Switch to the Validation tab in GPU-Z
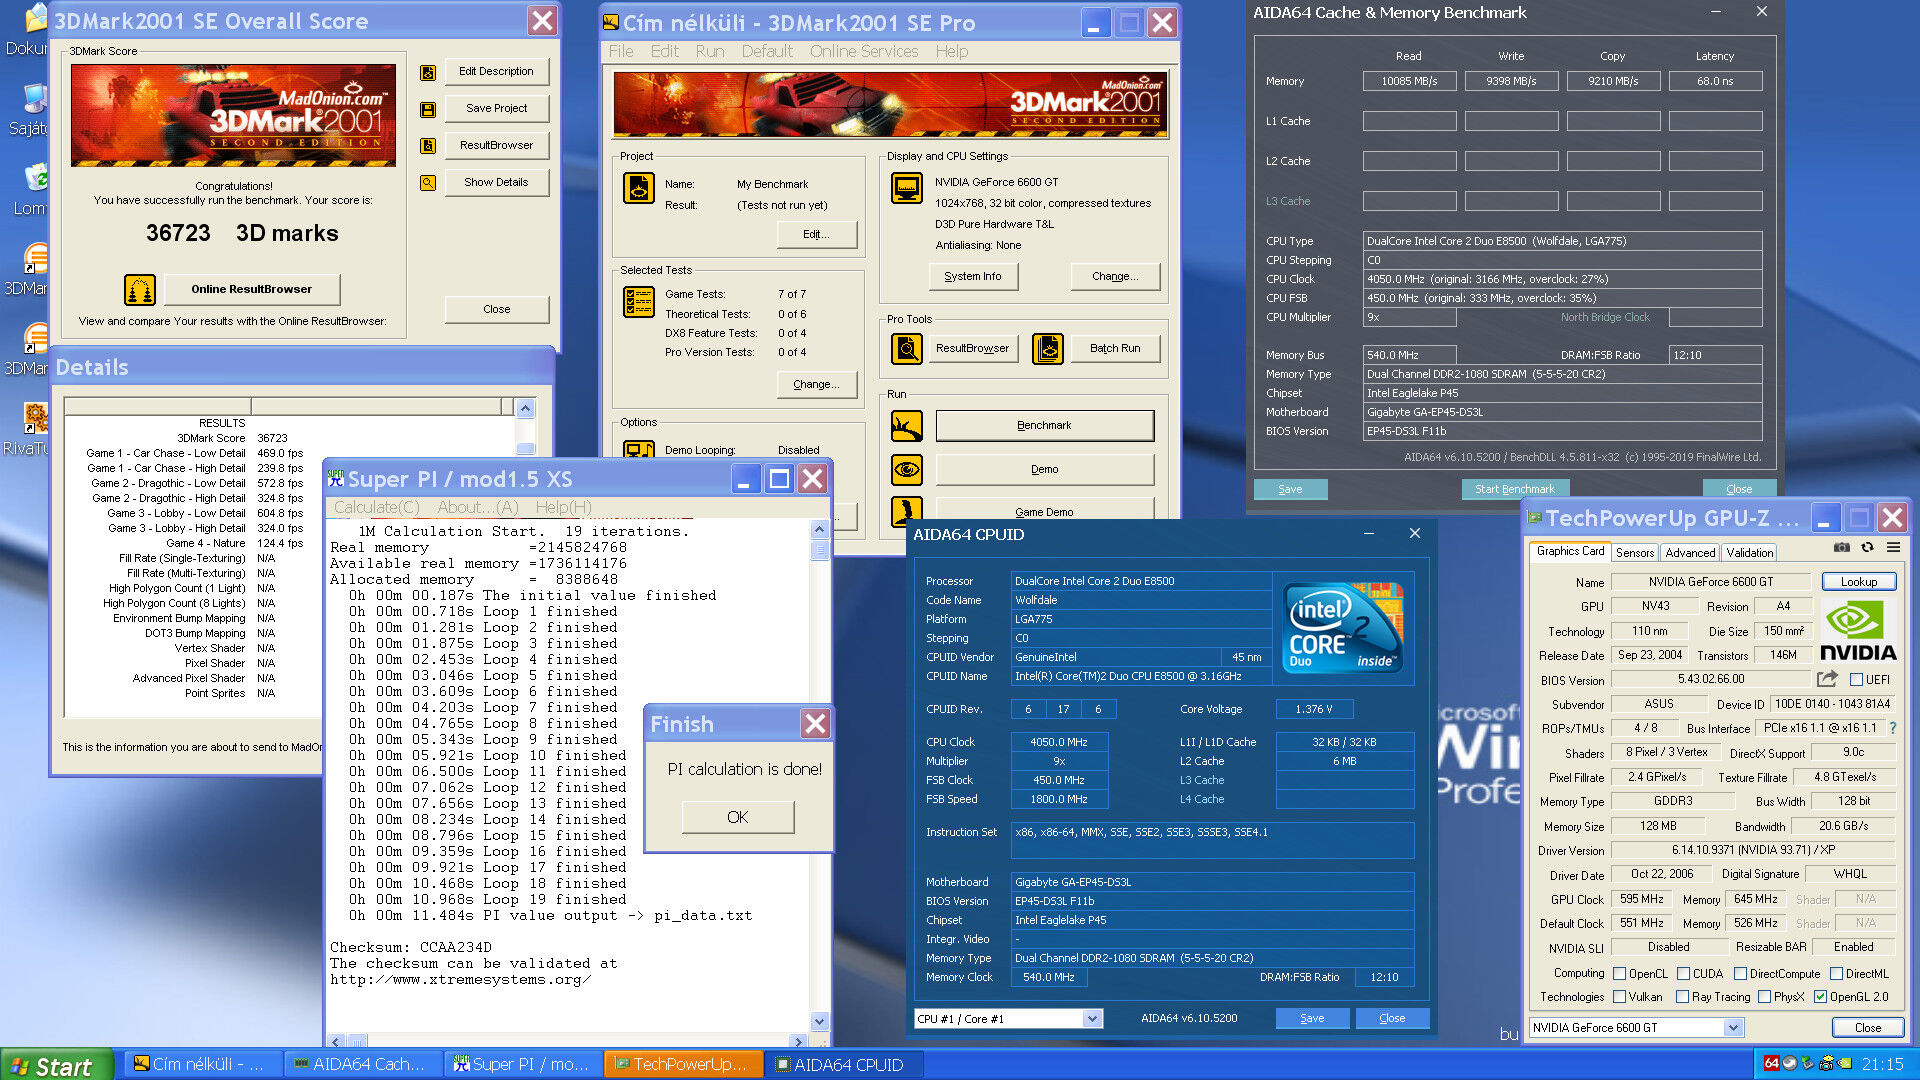 pyautogui.click(x=1750, y=552)
